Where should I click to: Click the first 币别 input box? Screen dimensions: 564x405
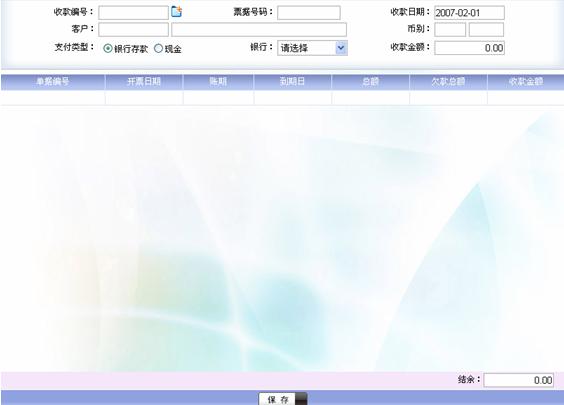point(450,29)
